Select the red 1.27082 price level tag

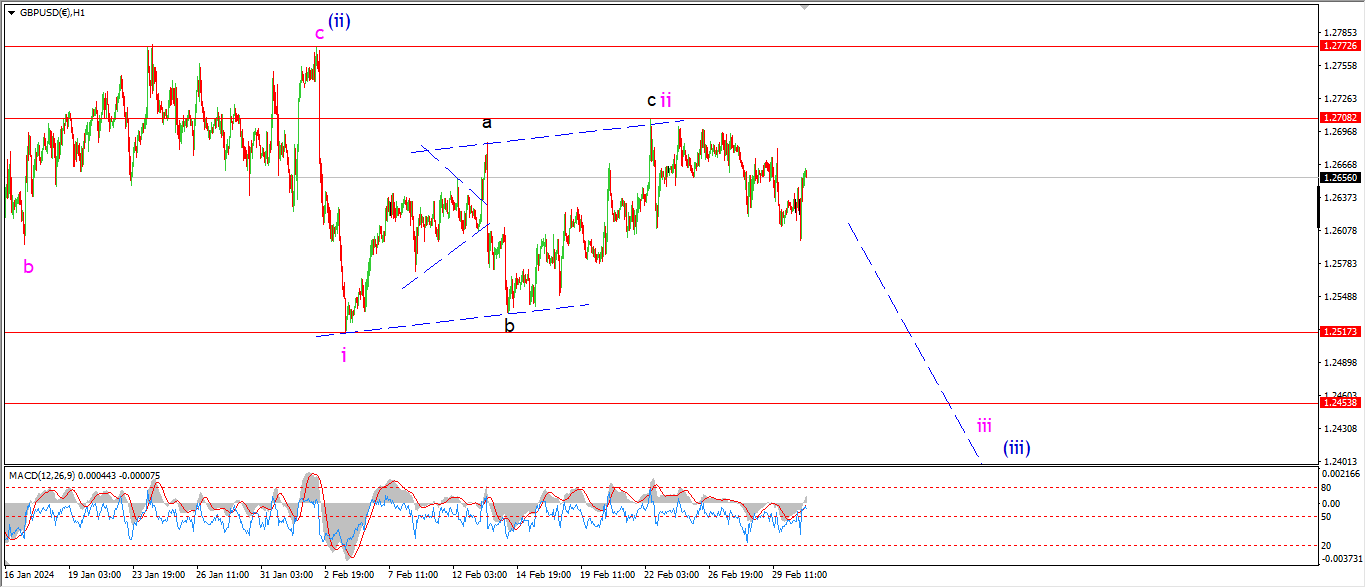point(1339,118)
